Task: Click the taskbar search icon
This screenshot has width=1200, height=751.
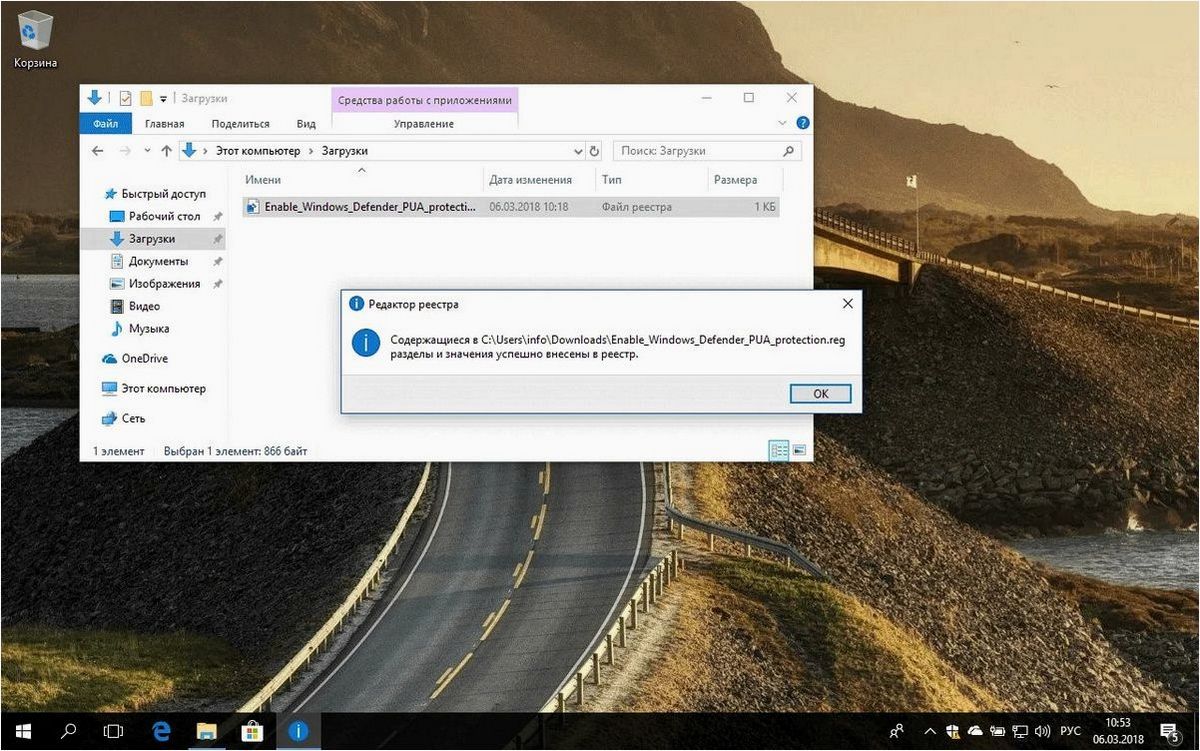Action: pyautogui.click(x=68, y=731)
